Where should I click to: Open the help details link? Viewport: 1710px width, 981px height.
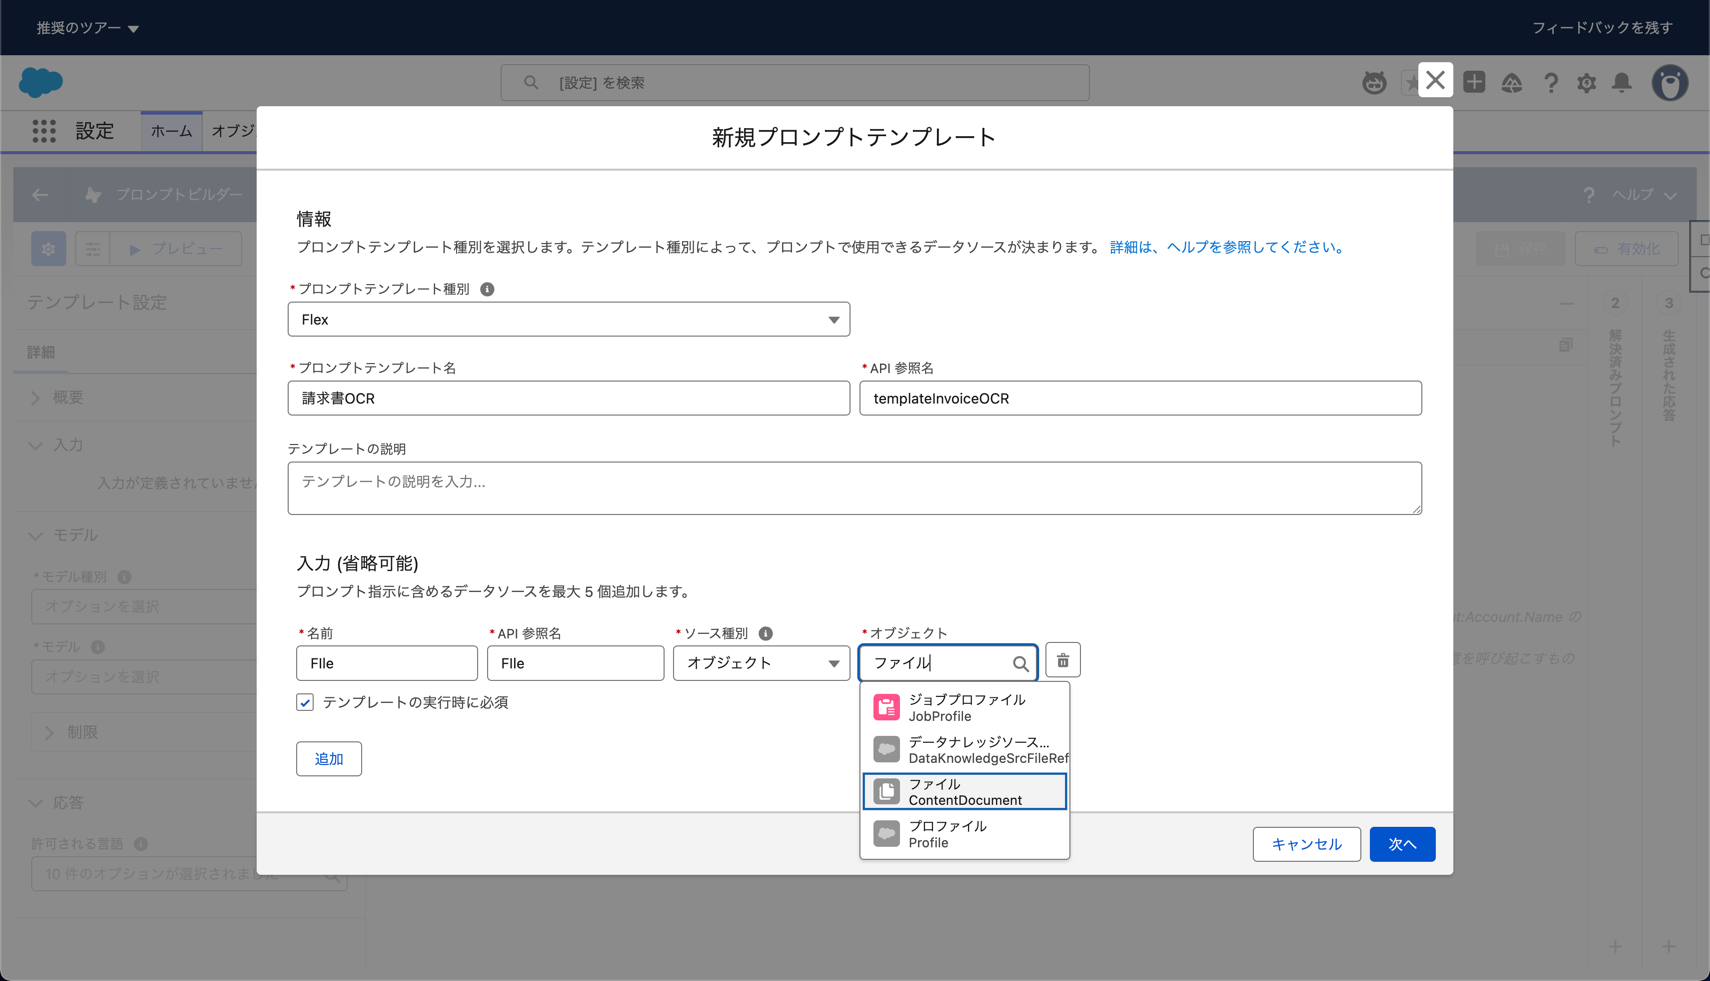[1228, 247]
